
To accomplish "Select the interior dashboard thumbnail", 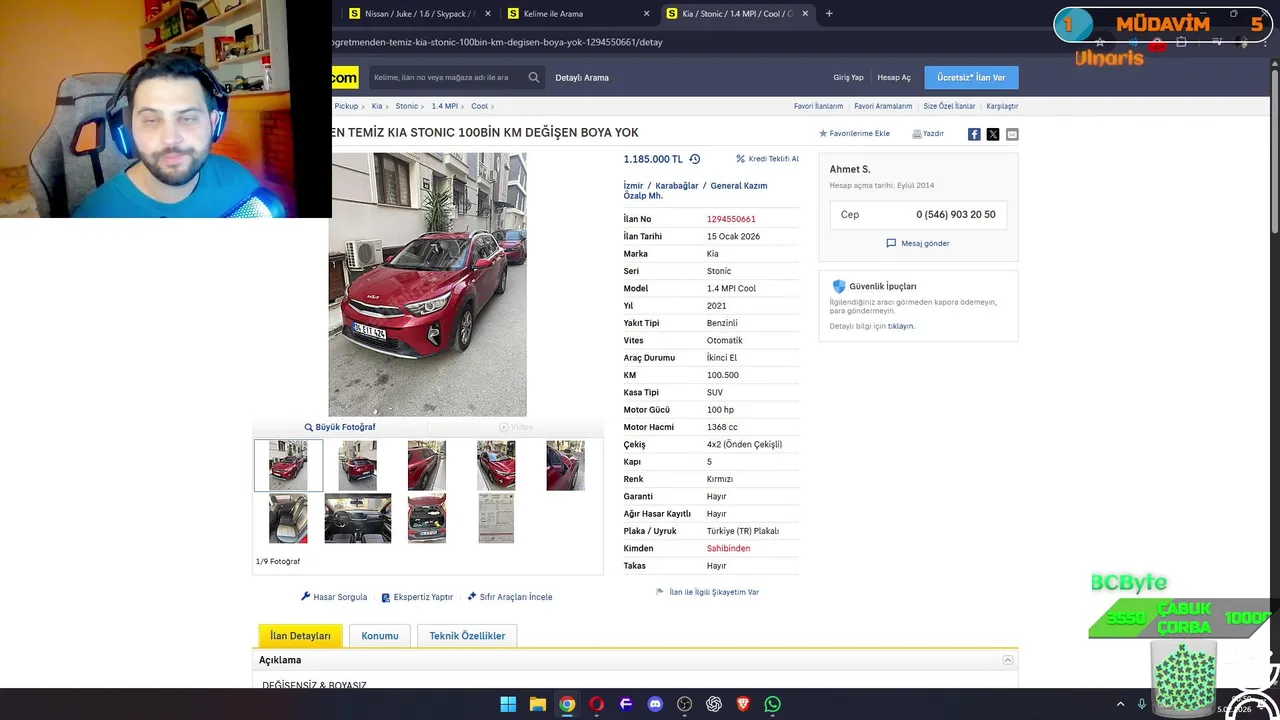I will tap(358, 518).
